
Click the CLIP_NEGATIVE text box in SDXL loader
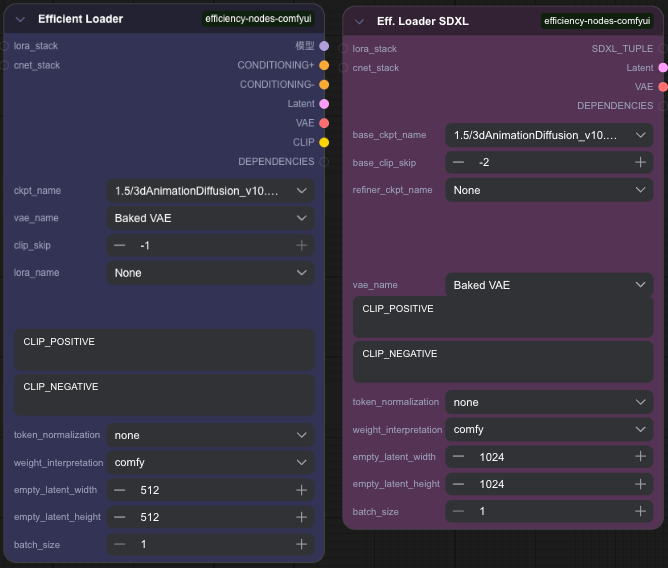(x=504, y=362)
